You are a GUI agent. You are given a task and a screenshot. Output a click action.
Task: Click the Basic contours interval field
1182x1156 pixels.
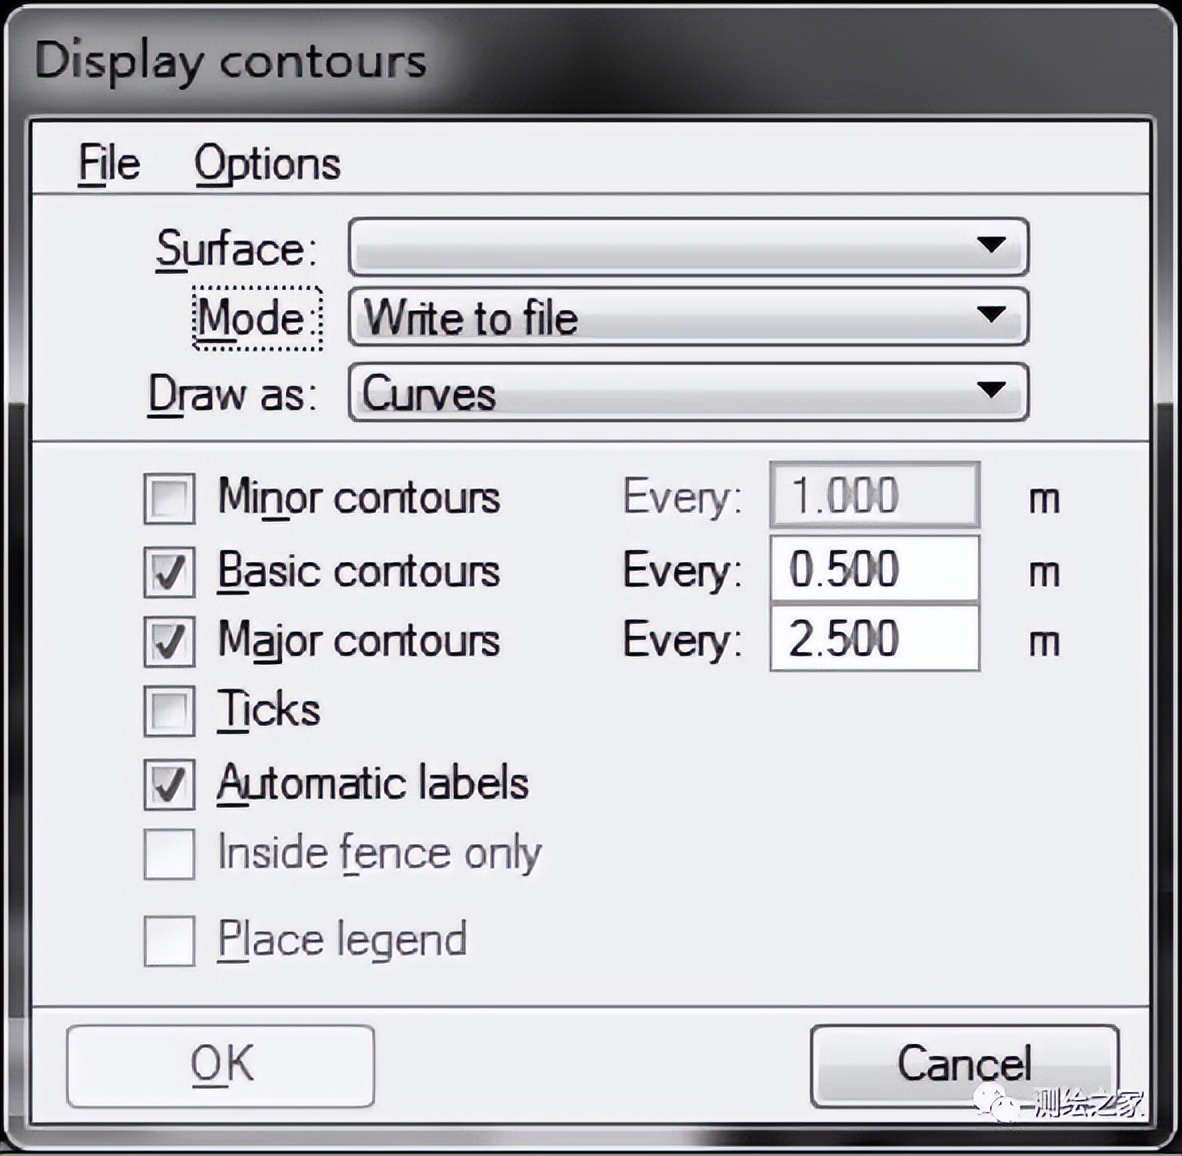click(874, 570)
